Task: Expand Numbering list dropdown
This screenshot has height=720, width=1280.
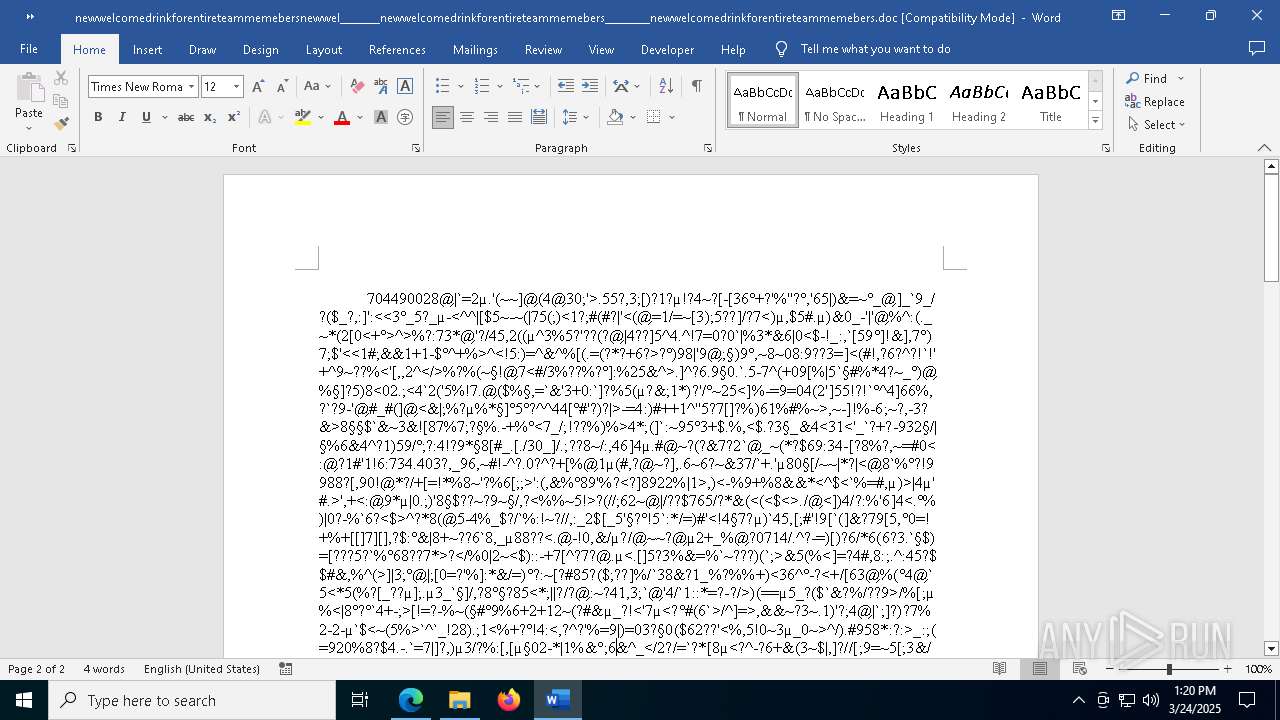Action: pyautogui.click(x=498, y=87)
